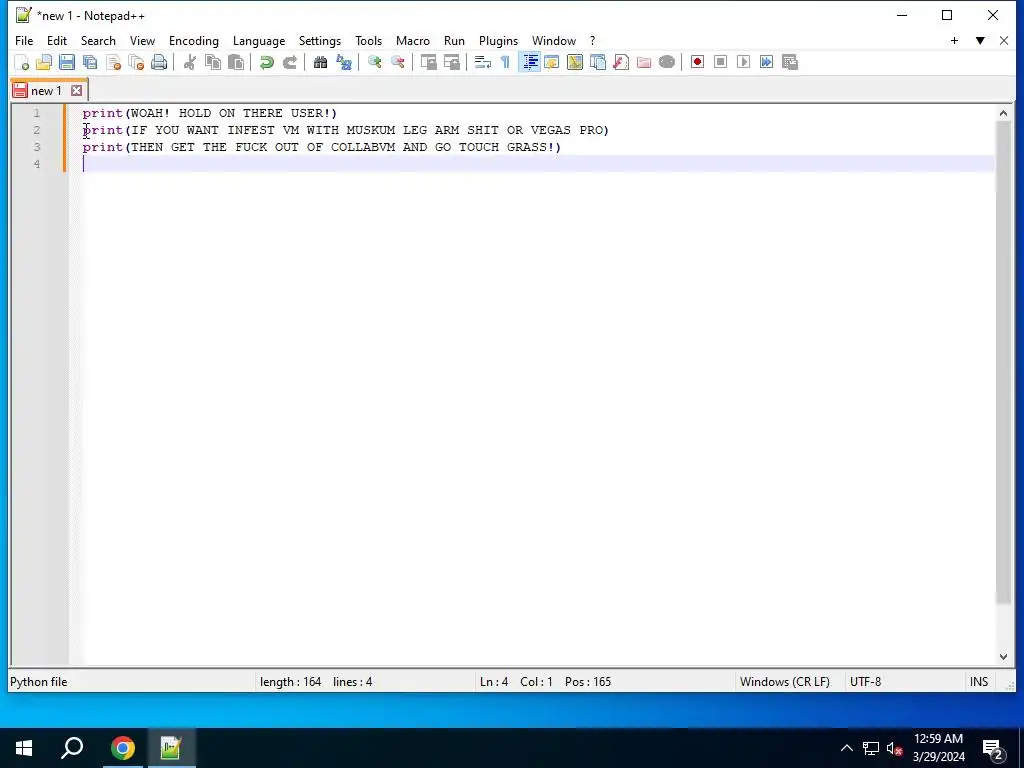Open the Plugins menu
1024x768 pixels.
point(498,40)
